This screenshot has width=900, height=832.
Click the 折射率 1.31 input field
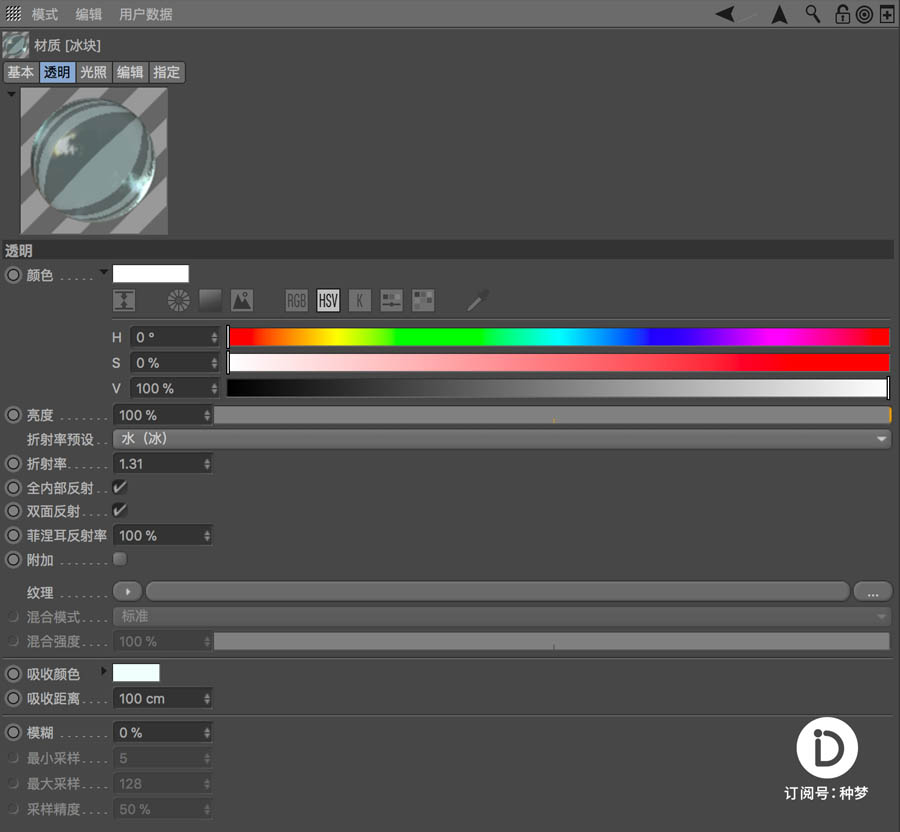pos(162,464)
